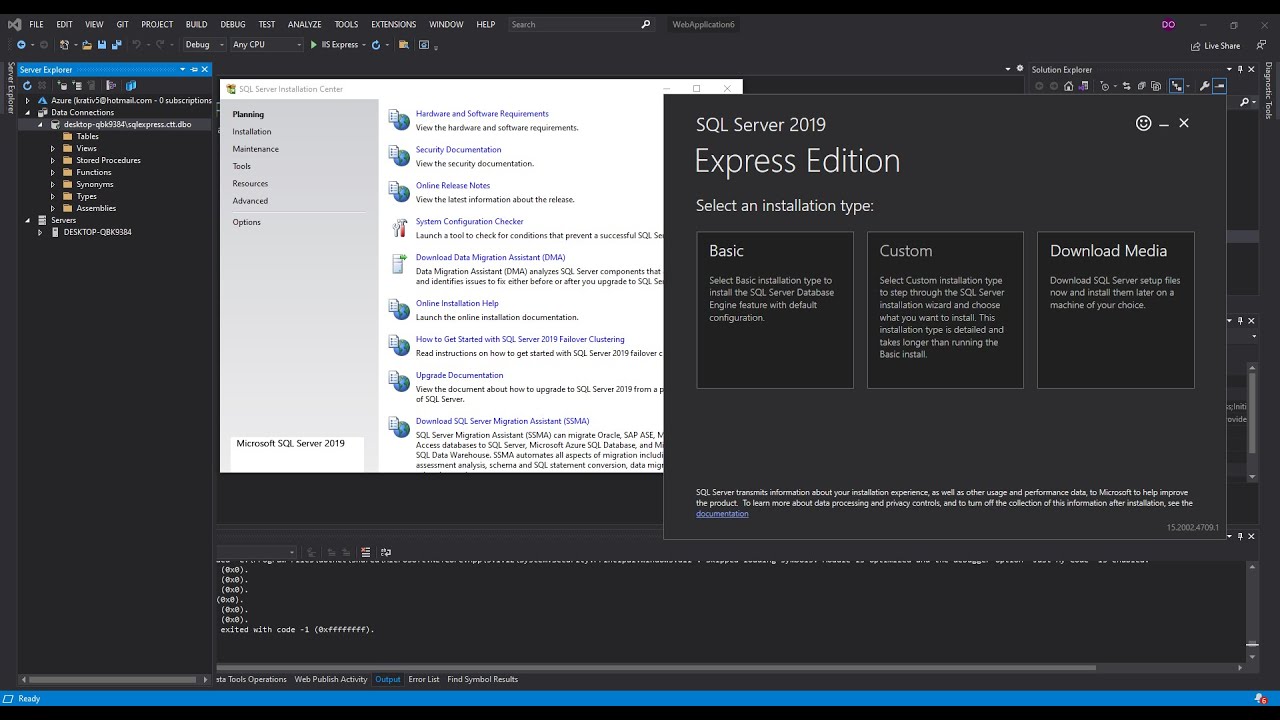Viewport: 1280px width, 720px height.
Task: Select the desktop-qbk9384\sqlexpress.ctt.dbo connection
Action: pyautogui.click(x=128, y=124)
